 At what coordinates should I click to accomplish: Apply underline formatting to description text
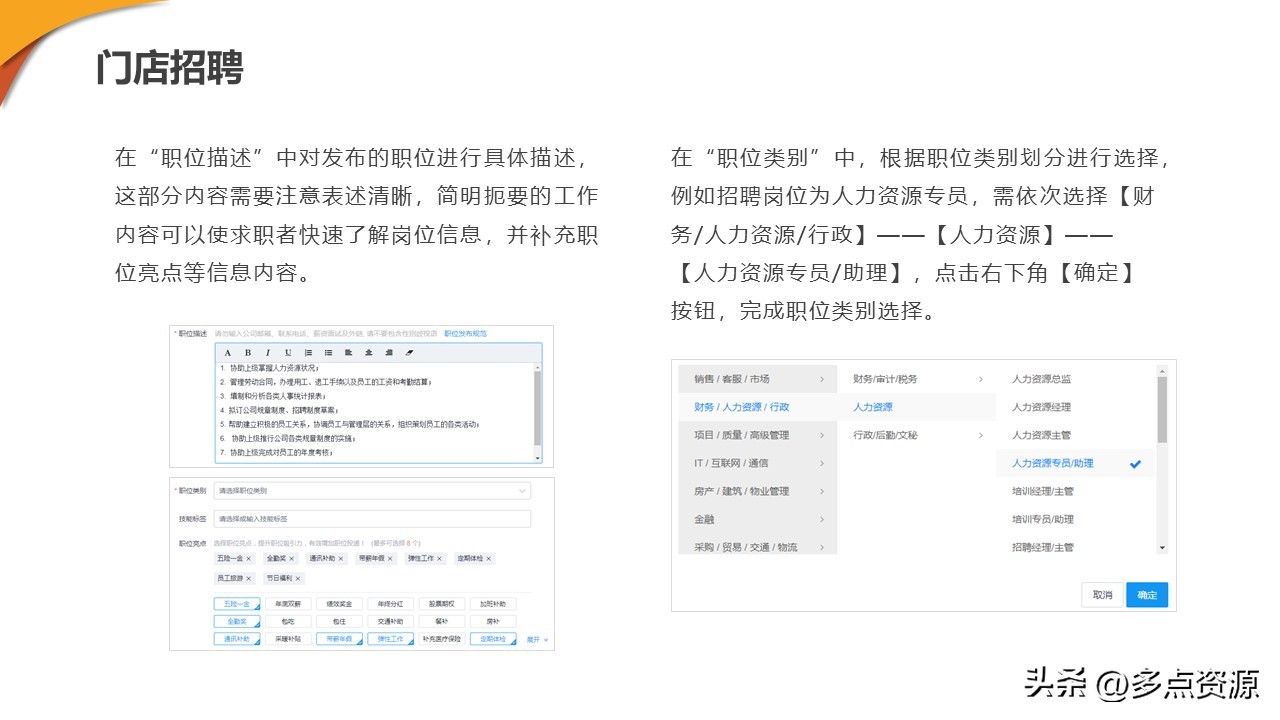pyautogui.click(x=288, y=353)
